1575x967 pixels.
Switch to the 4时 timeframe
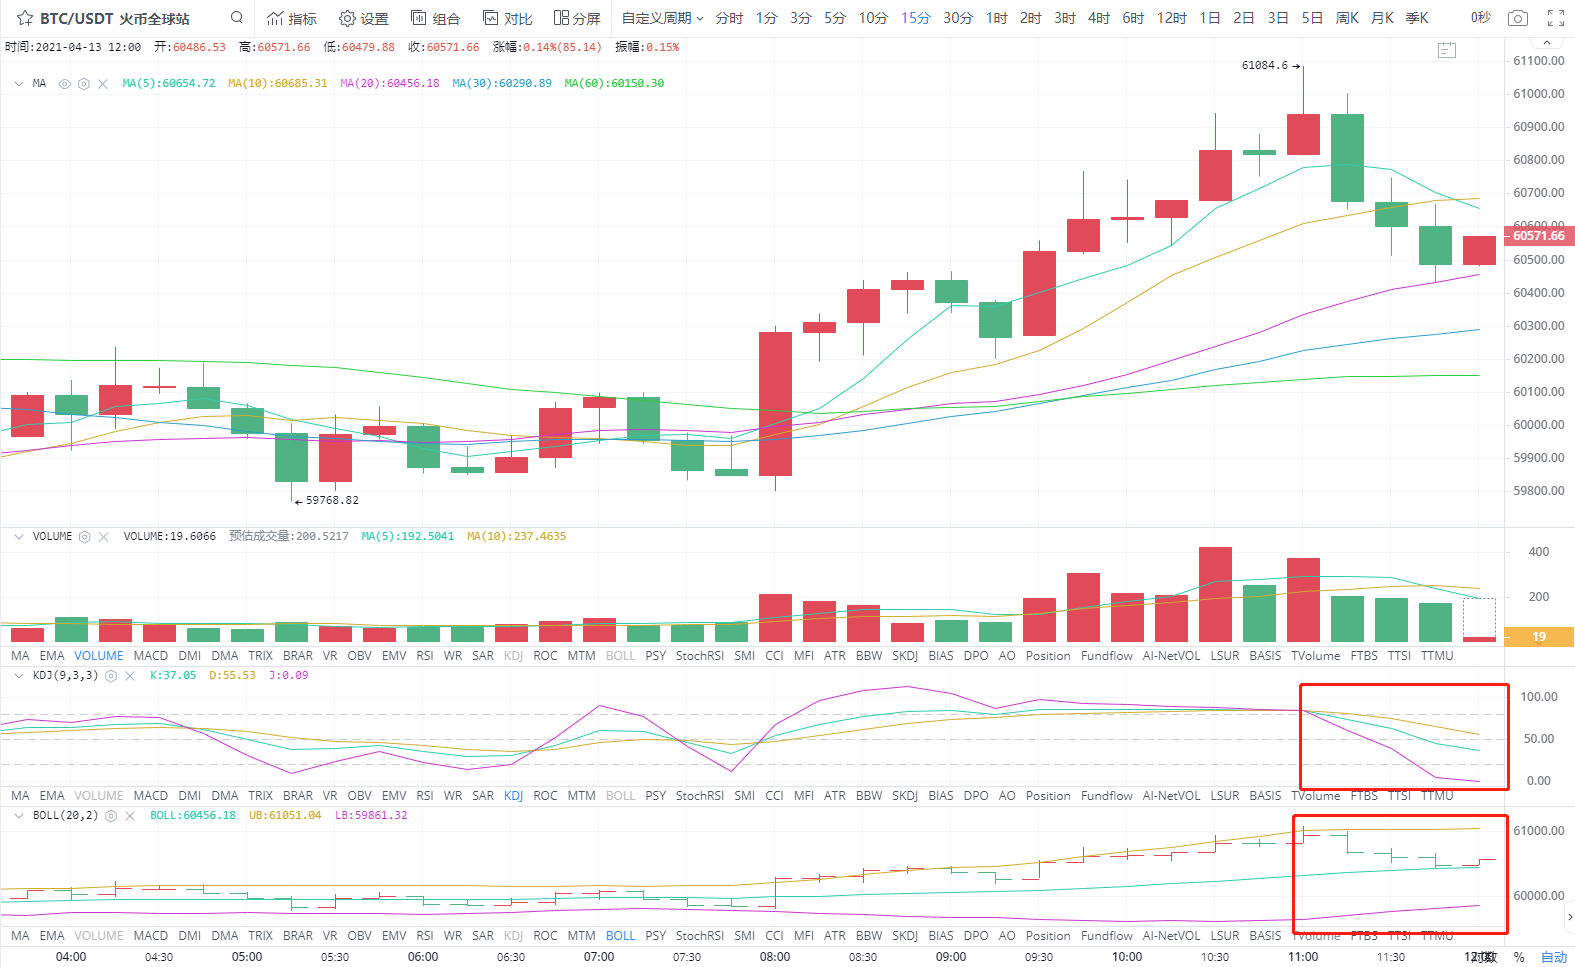click(x=1099, y=18)
